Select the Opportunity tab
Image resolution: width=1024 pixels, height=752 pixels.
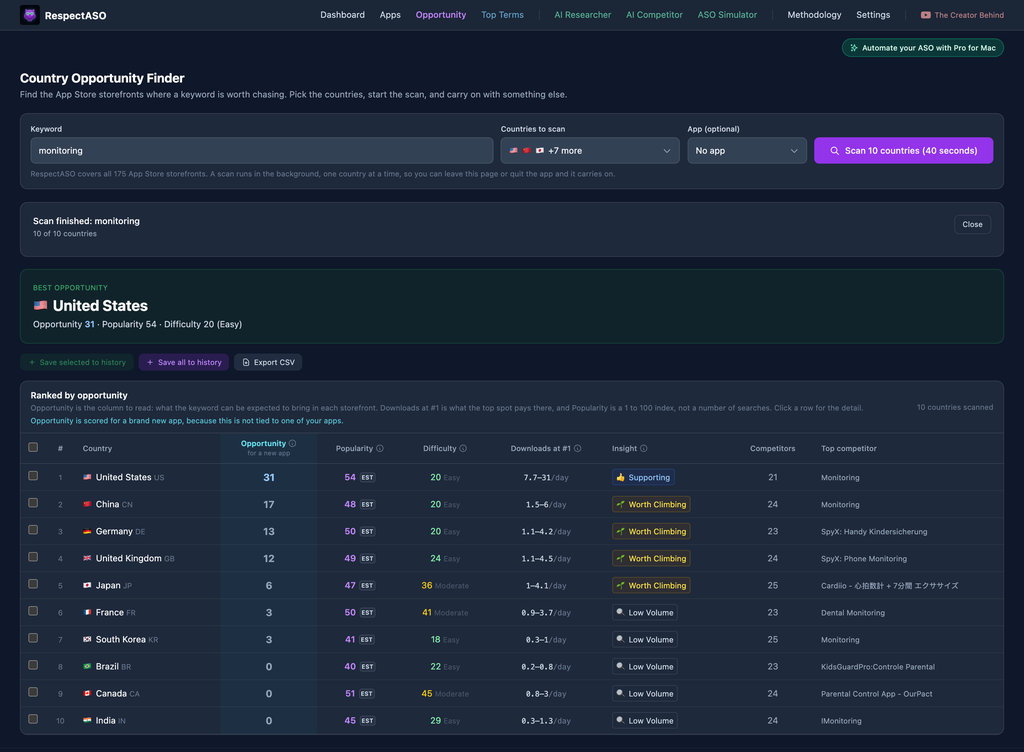pyautogui.click(x=441, y=15)
